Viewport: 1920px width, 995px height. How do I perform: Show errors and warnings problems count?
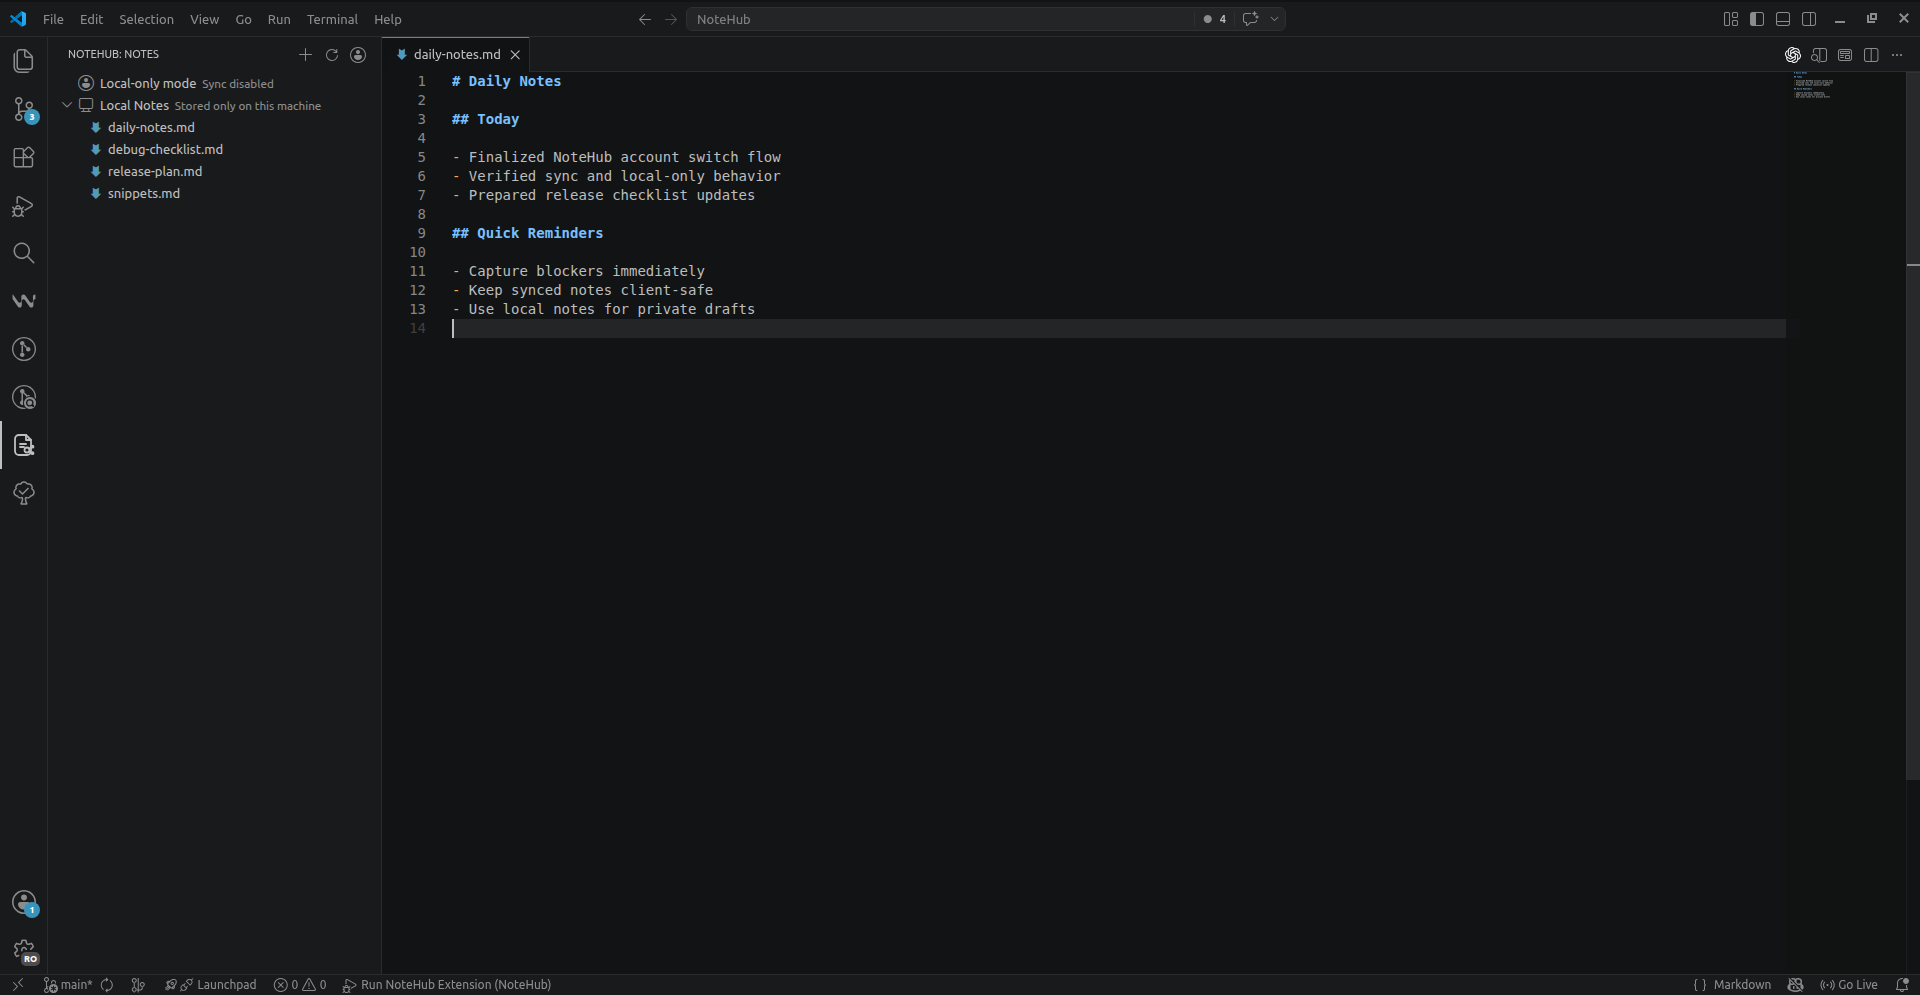(x=300, y=985)
